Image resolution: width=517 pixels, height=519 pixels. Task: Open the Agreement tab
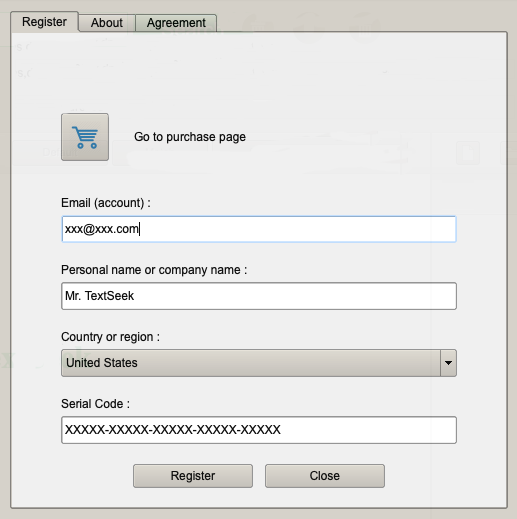point(176,23)
